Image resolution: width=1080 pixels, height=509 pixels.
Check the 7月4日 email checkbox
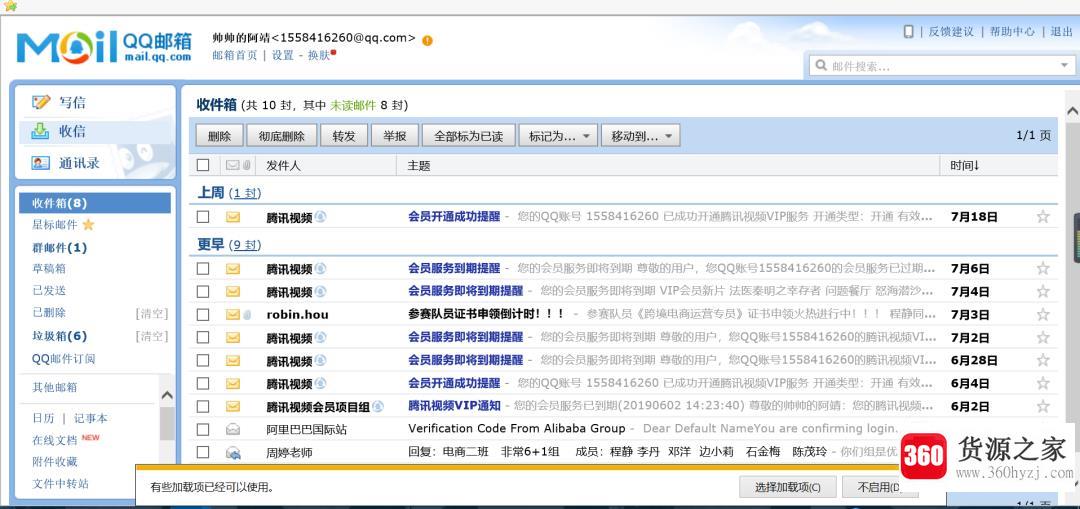point(202,291)
